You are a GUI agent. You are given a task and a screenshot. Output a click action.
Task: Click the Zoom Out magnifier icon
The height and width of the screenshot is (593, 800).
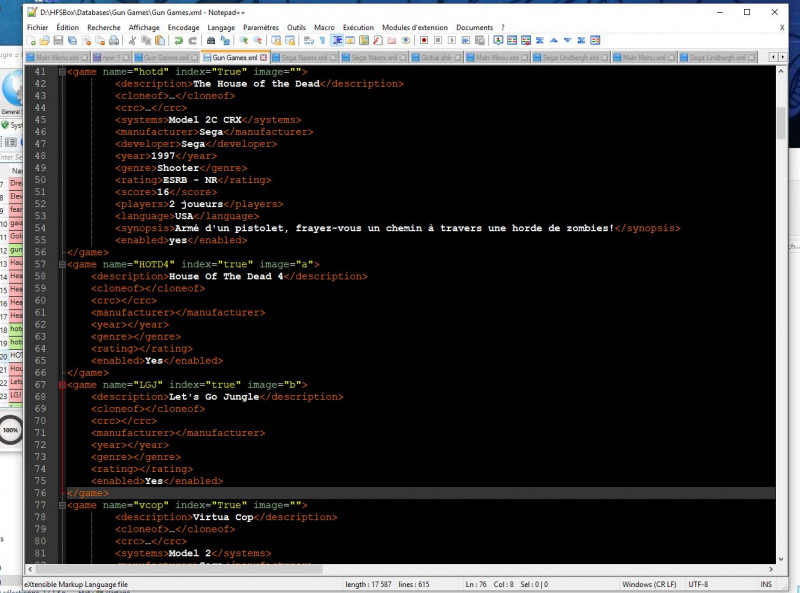(x=258, y=40)
